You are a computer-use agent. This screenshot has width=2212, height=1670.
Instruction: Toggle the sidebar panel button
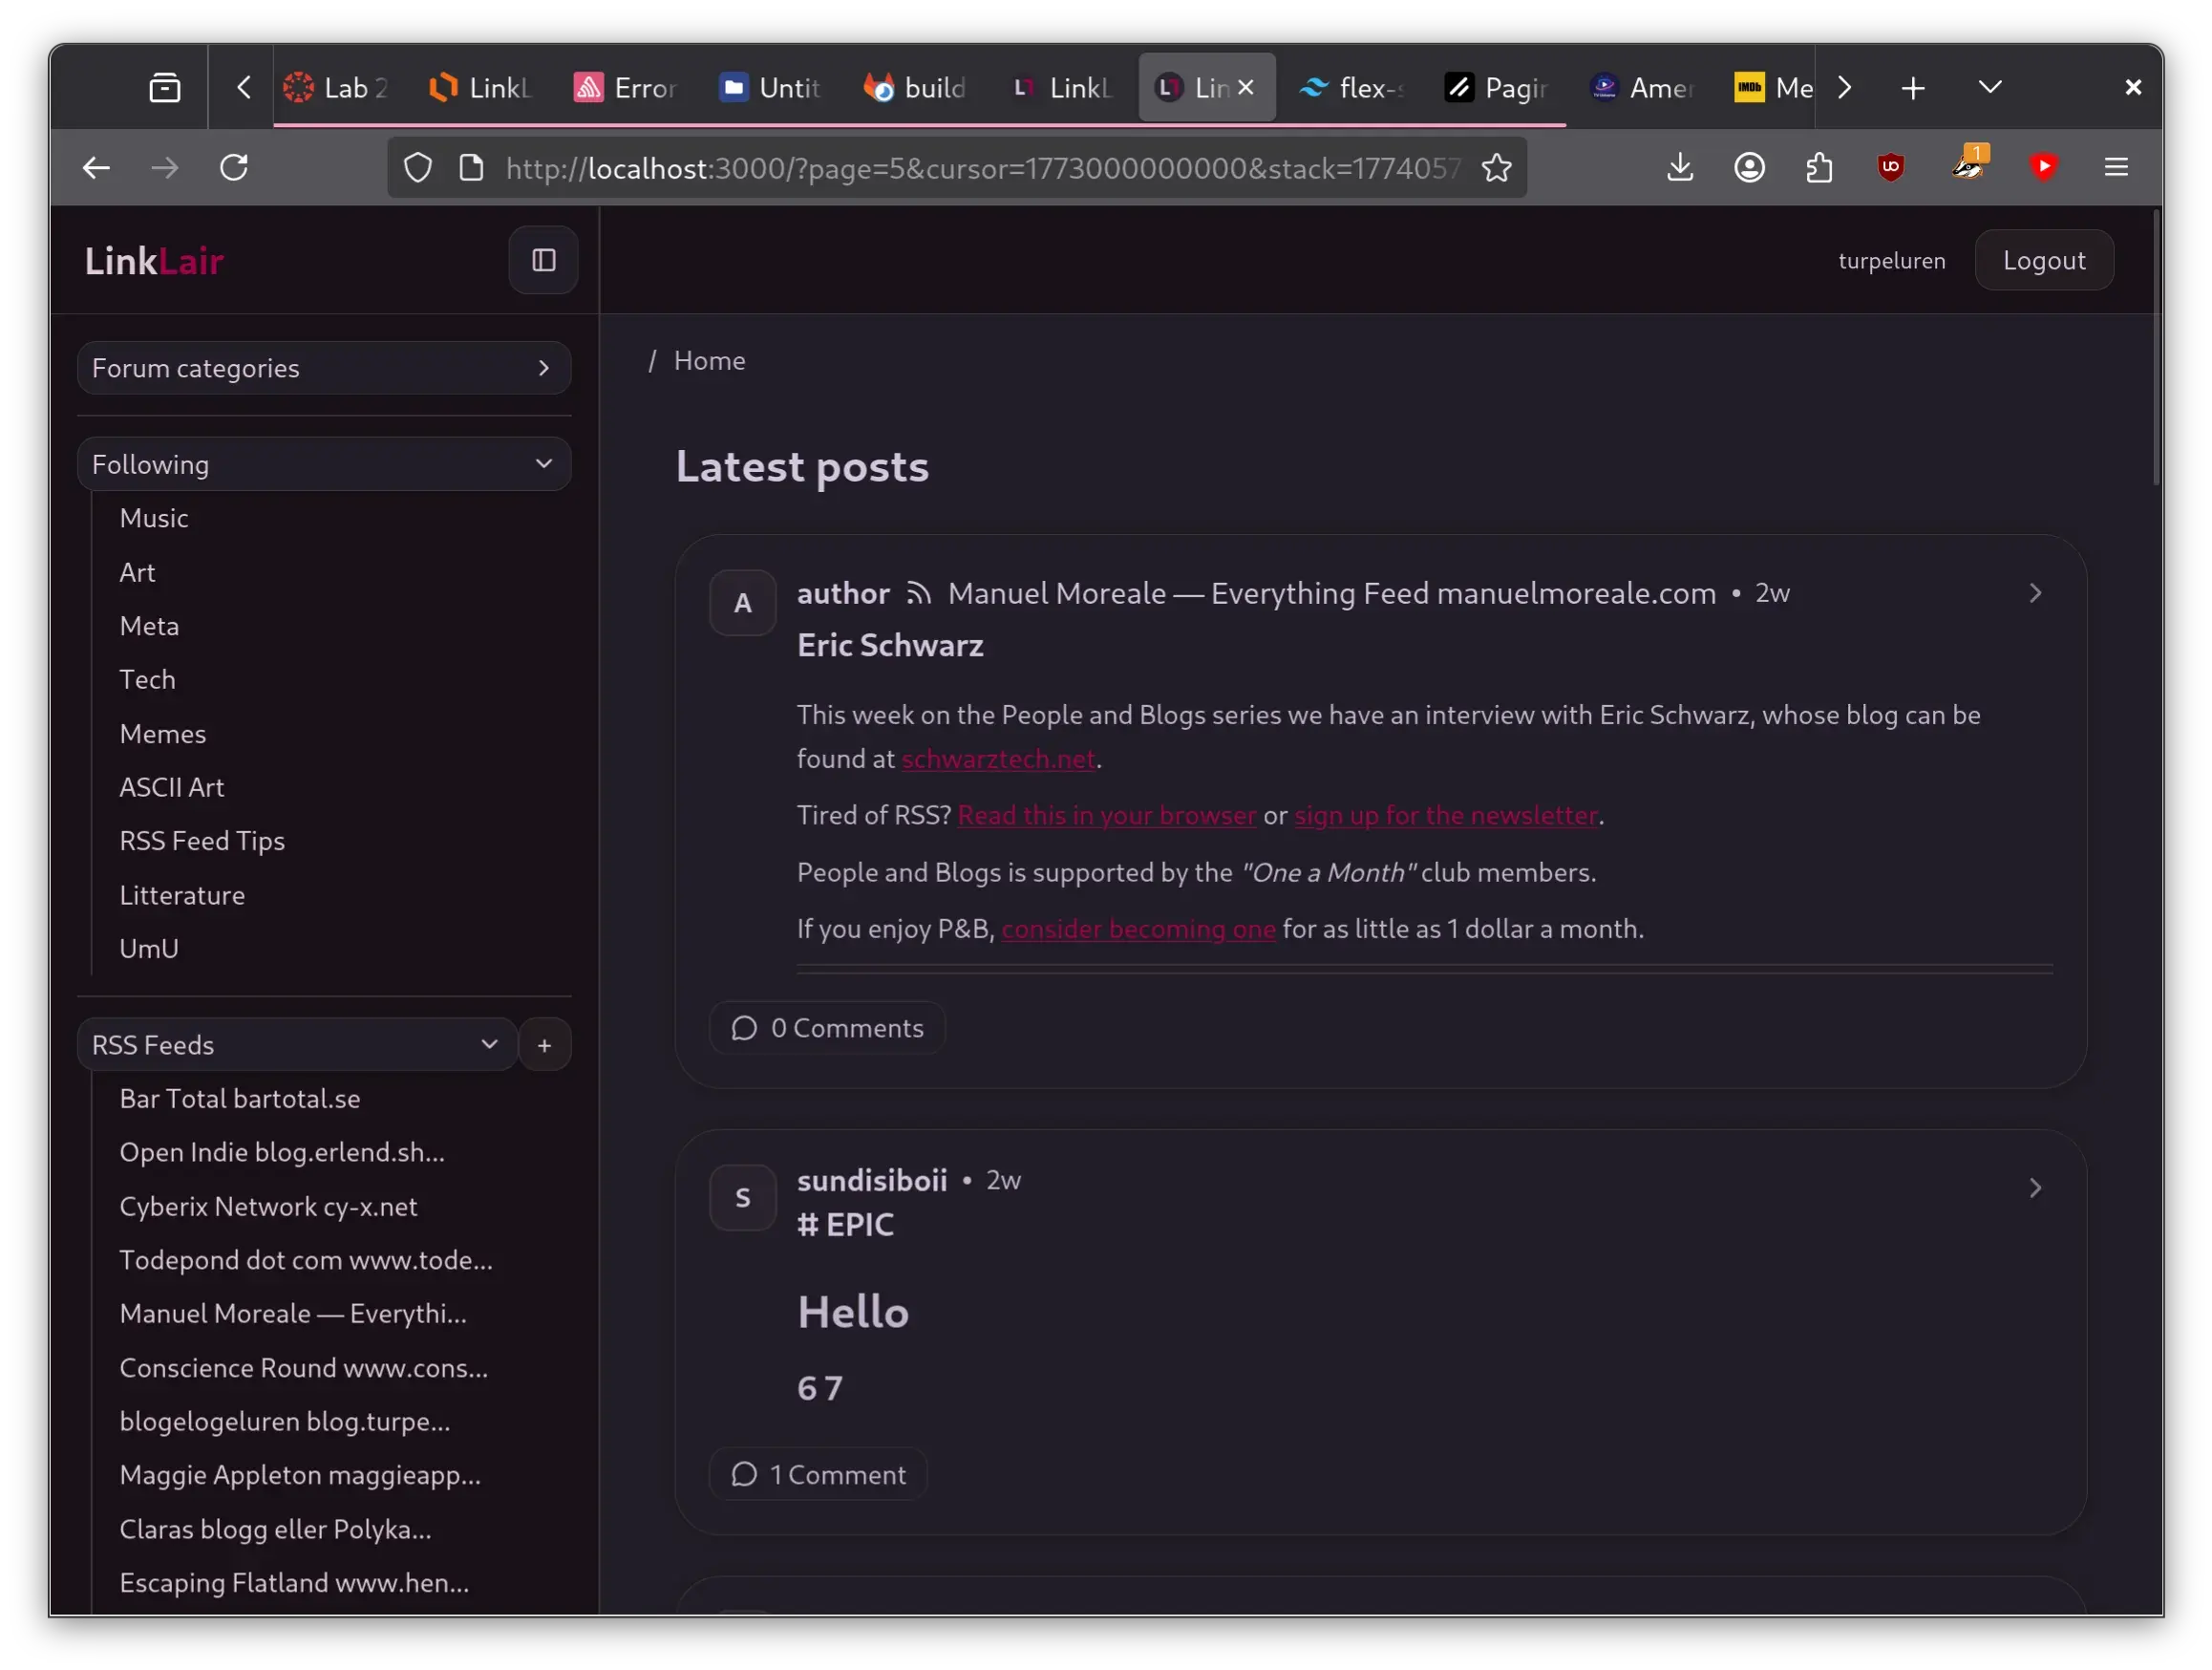(543, 260)
